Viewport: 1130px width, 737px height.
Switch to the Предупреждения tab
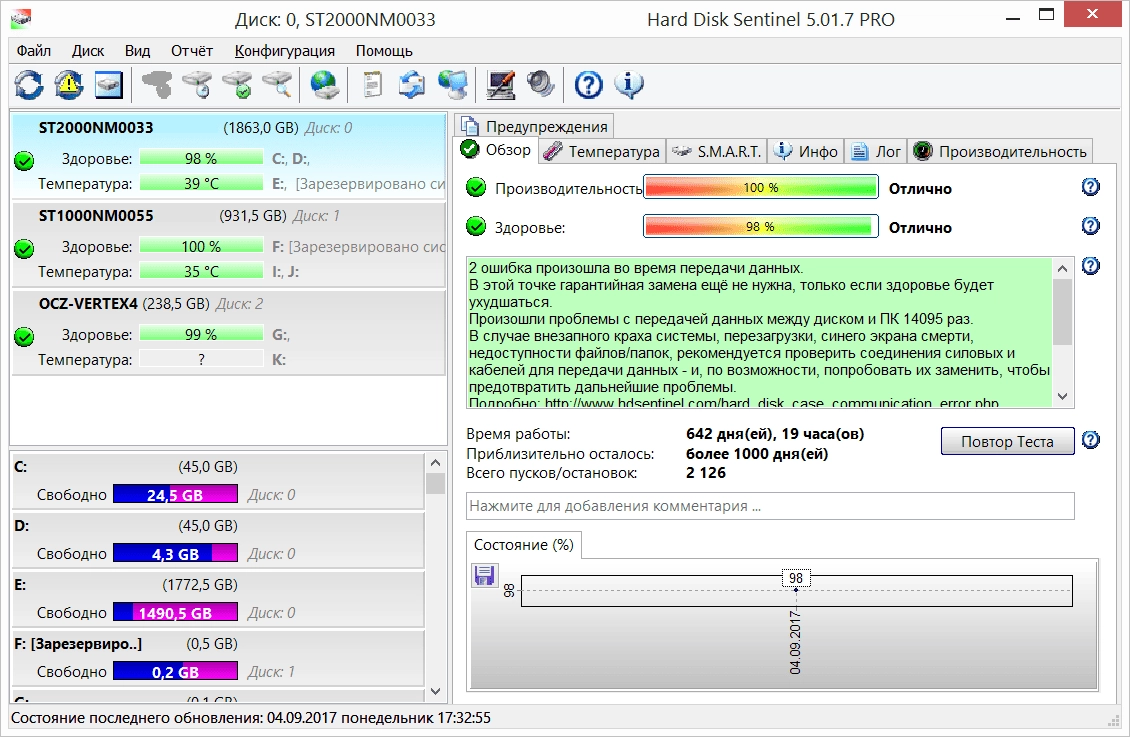[x=535, y=126]
